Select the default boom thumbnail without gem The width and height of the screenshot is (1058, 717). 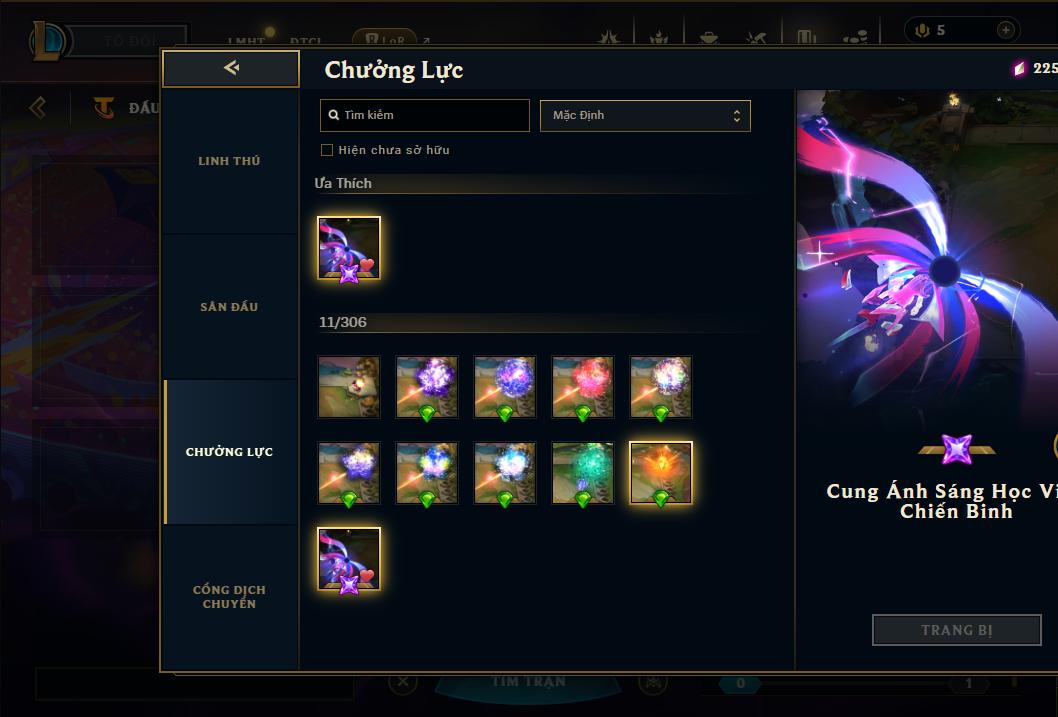click(349, 387)
